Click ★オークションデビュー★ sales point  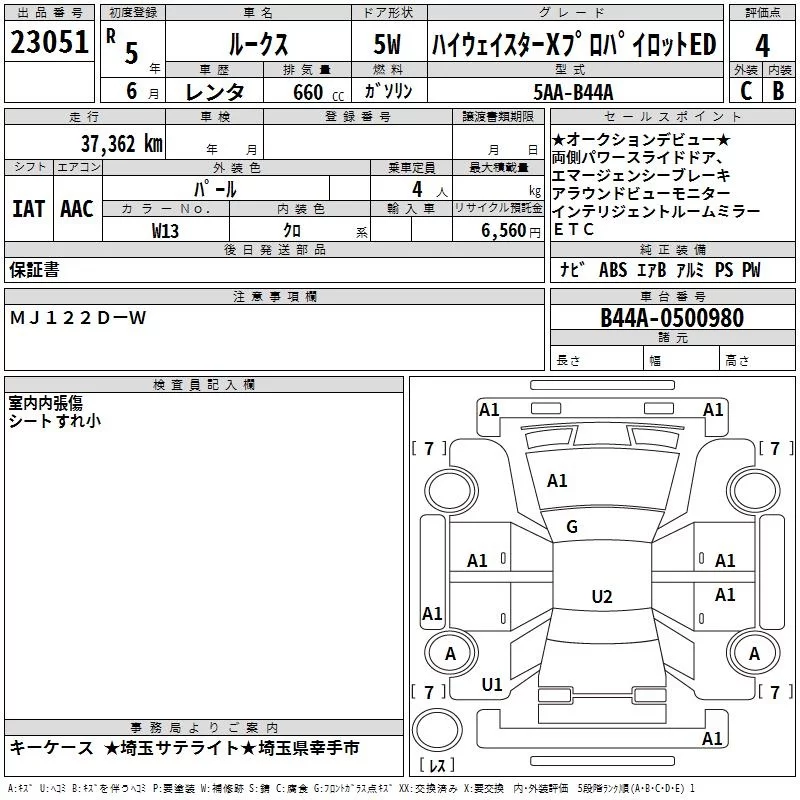tap(641, 139)
